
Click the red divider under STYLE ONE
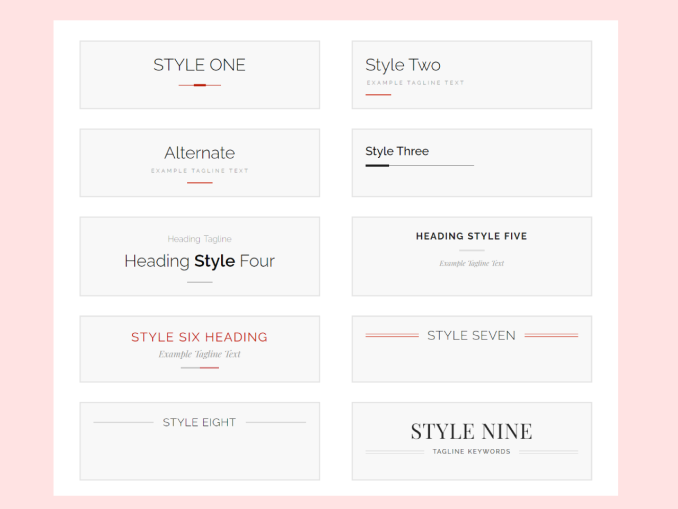pos(199,86)
